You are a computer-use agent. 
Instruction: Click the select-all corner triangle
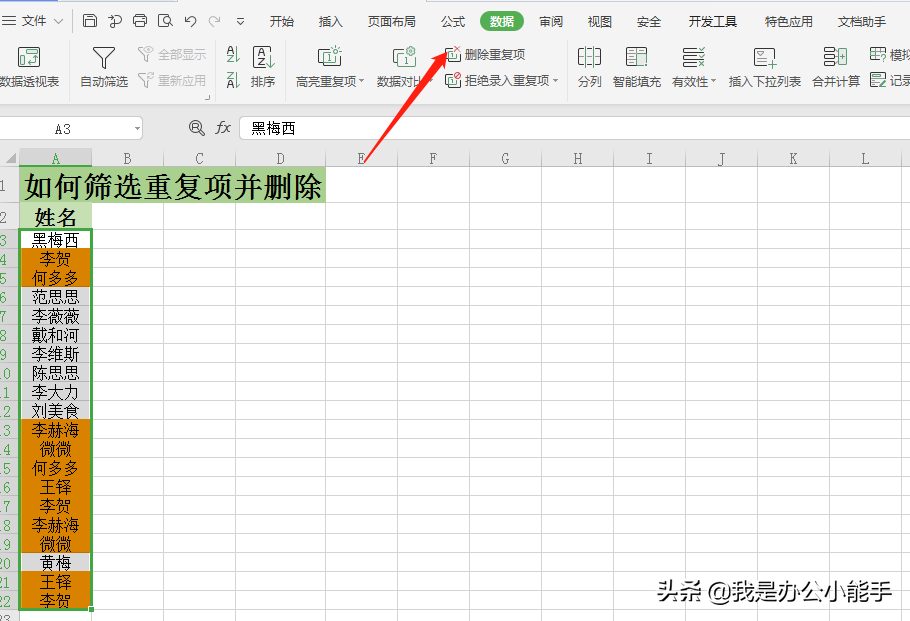(x=10, y=158)
